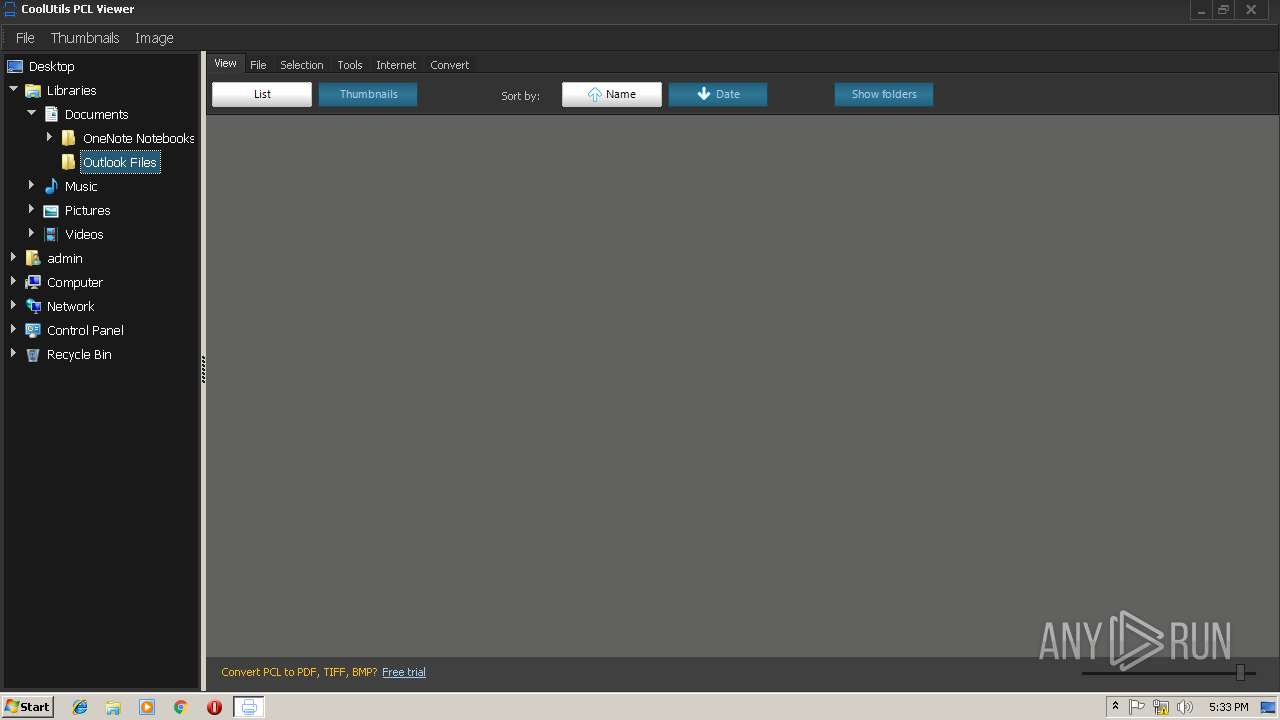
Task: Switch to the Selection tab
Action: 301,65
